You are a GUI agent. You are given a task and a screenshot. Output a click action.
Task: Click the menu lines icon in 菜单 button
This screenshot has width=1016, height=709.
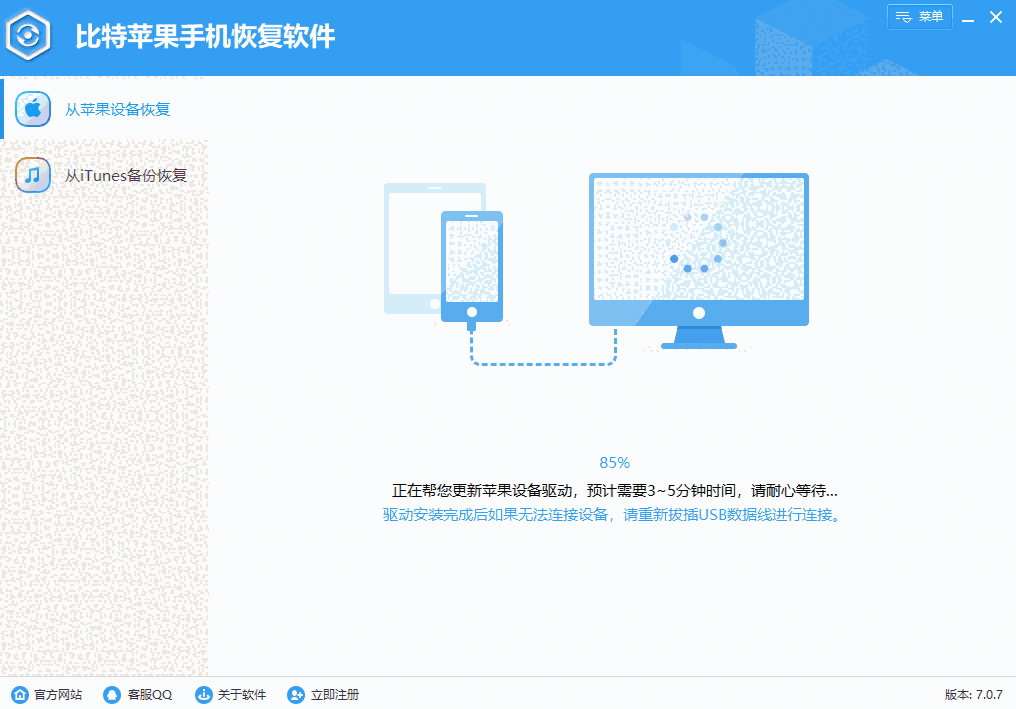[x=905, y=17]
